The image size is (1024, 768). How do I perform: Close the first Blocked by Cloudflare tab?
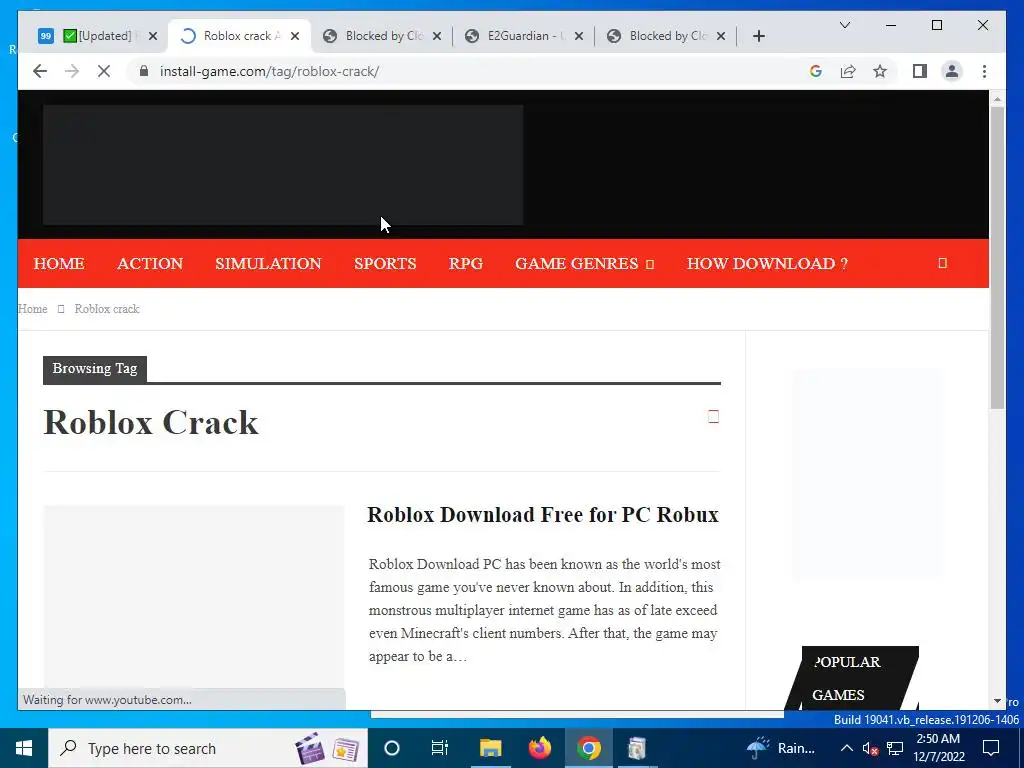[437, 36]
